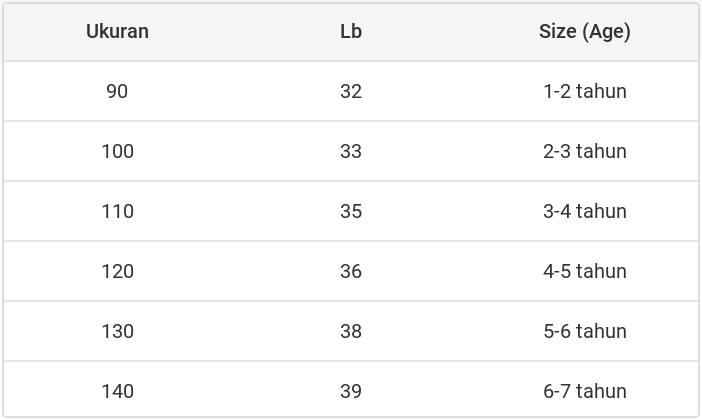Image resolution: width=702 pixels, height=420 pixels.
Task: Select the size 90 cell
Action: 117,91
